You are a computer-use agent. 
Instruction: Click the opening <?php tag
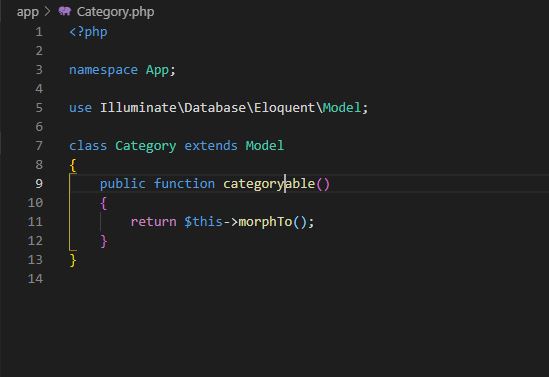[88, 32]
